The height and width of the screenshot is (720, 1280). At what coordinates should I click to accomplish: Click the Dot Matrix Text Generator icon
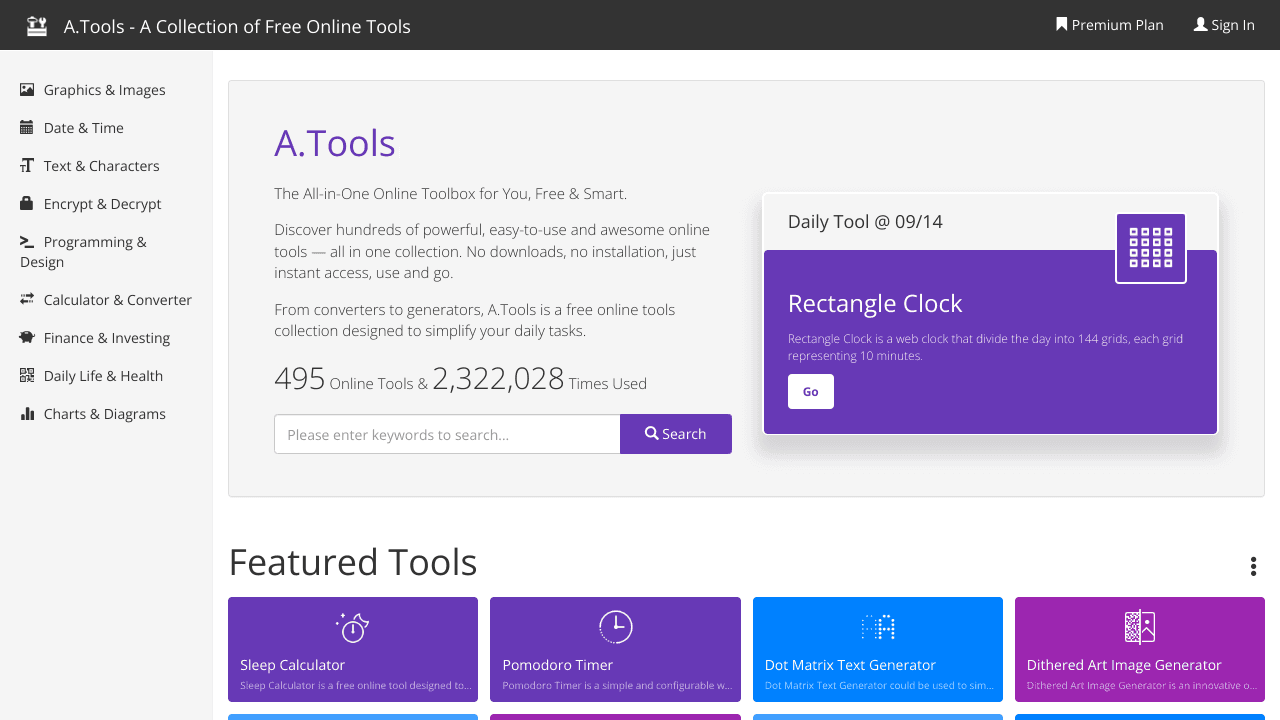[x=877, y=627]
